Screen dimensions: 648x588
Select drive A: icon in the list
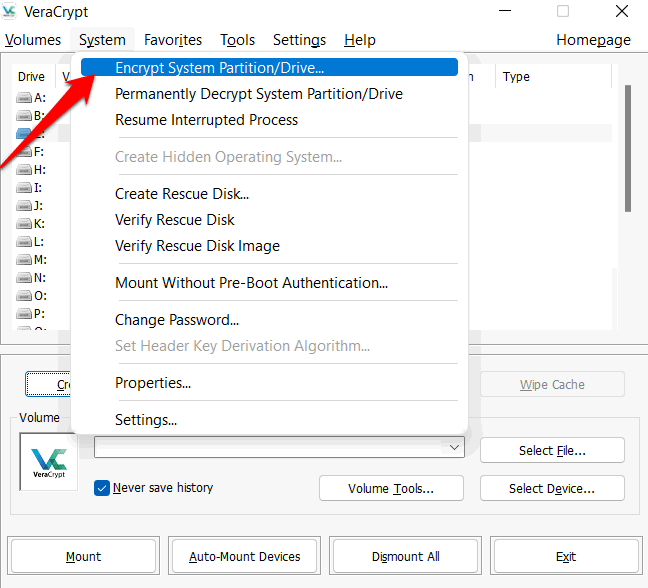[x=24, y=98]
